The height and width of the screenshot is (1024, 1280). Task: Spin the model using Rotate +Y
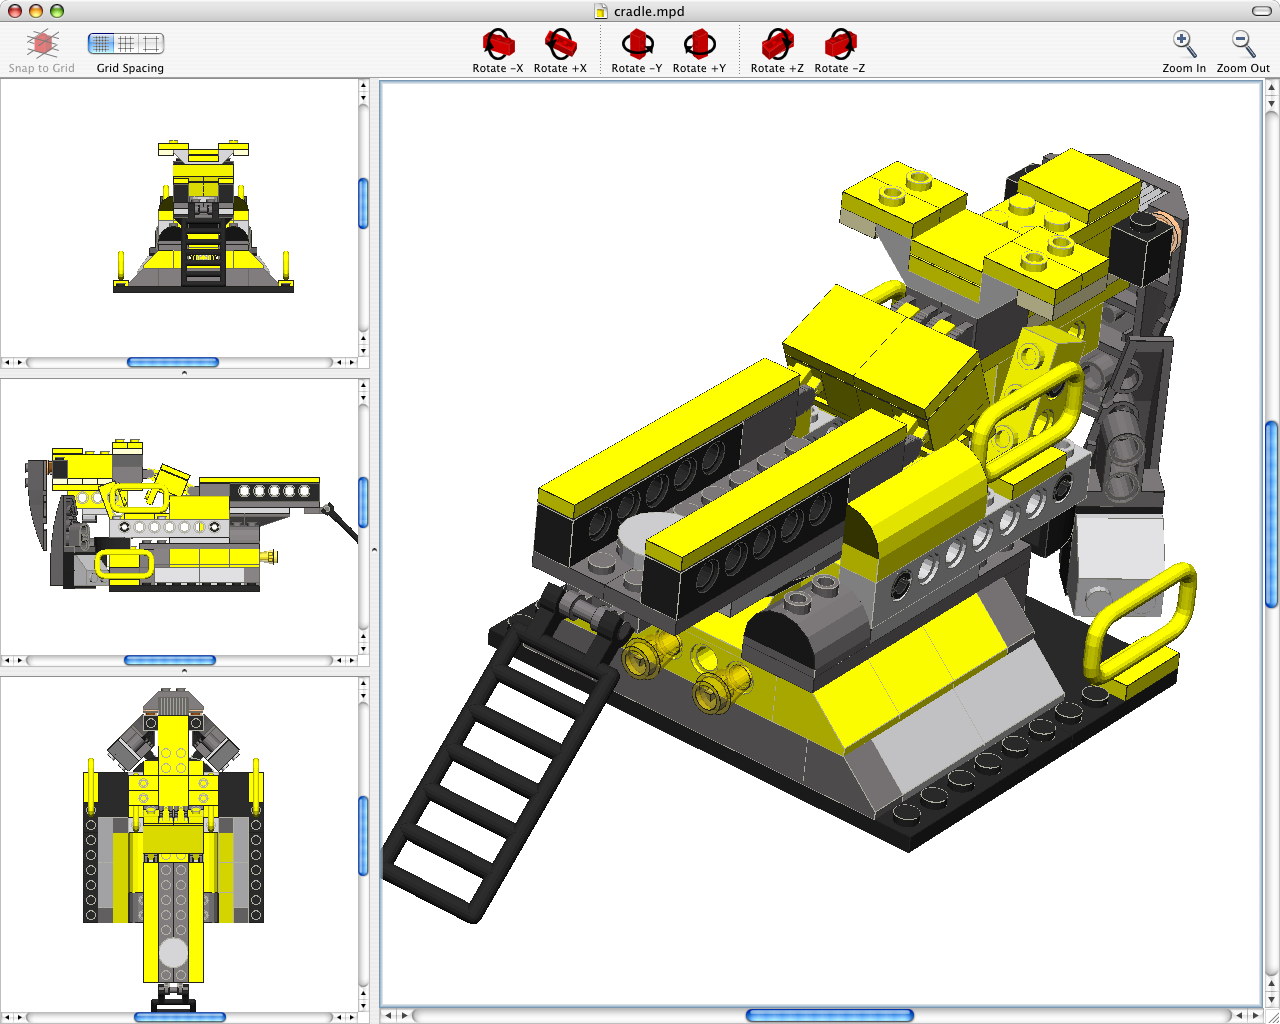700,45
